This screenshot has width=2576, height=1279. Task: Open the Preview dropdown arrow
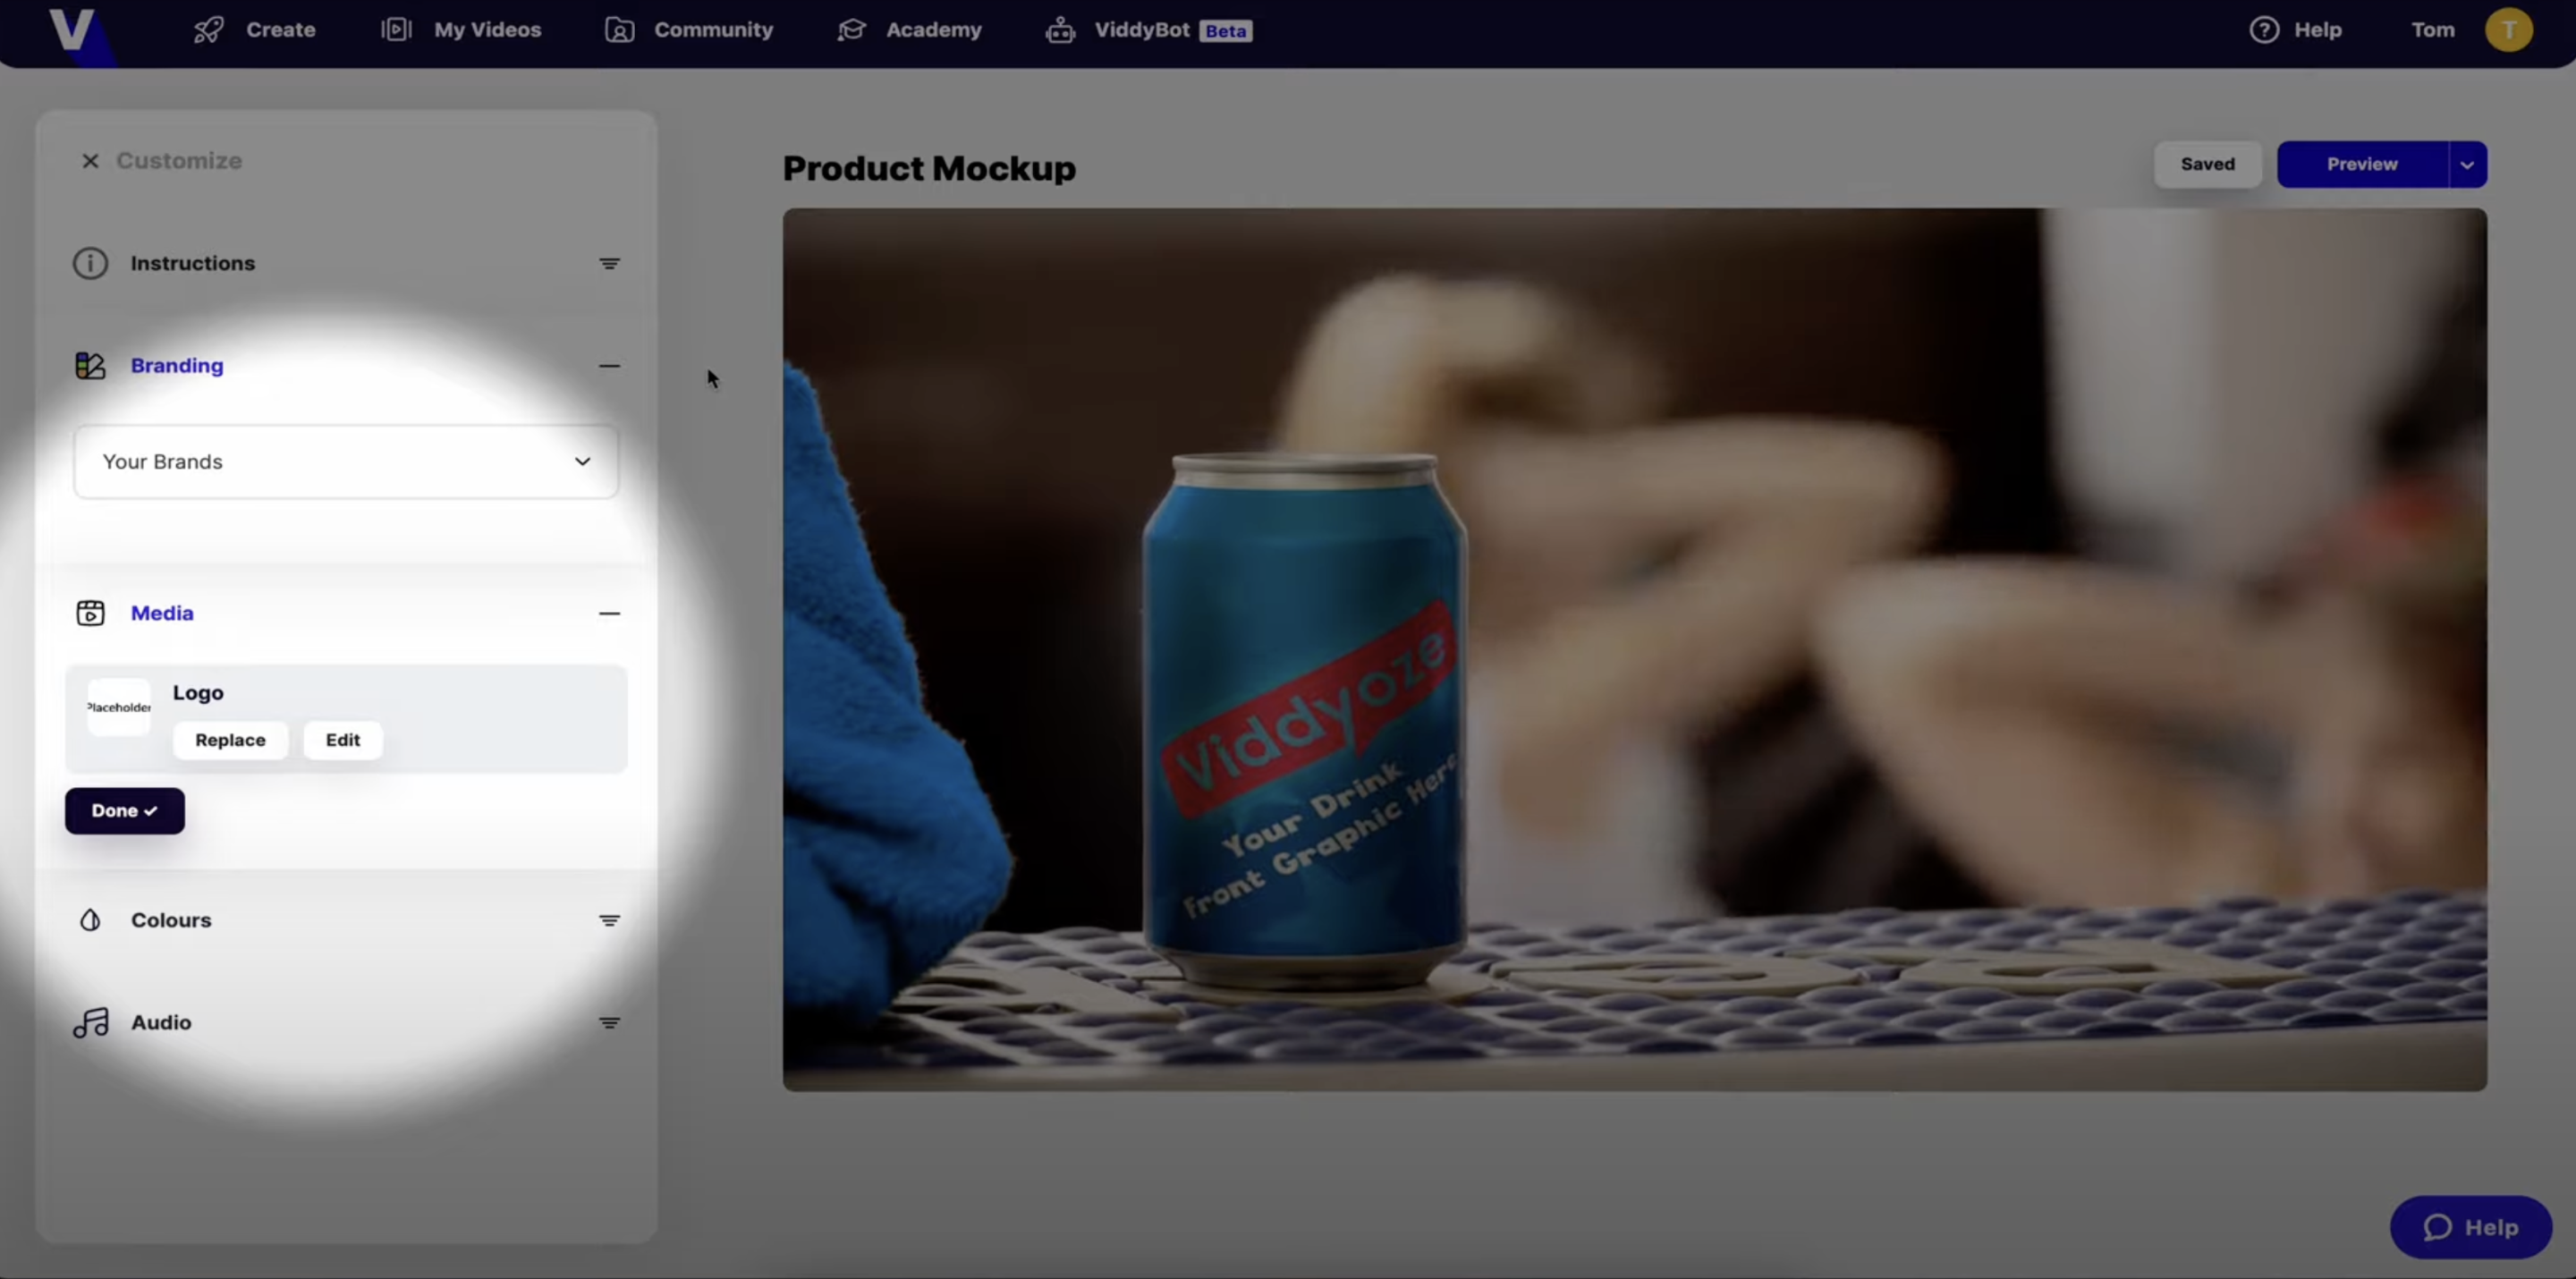pyautogui.click(x=2467, y=164)
